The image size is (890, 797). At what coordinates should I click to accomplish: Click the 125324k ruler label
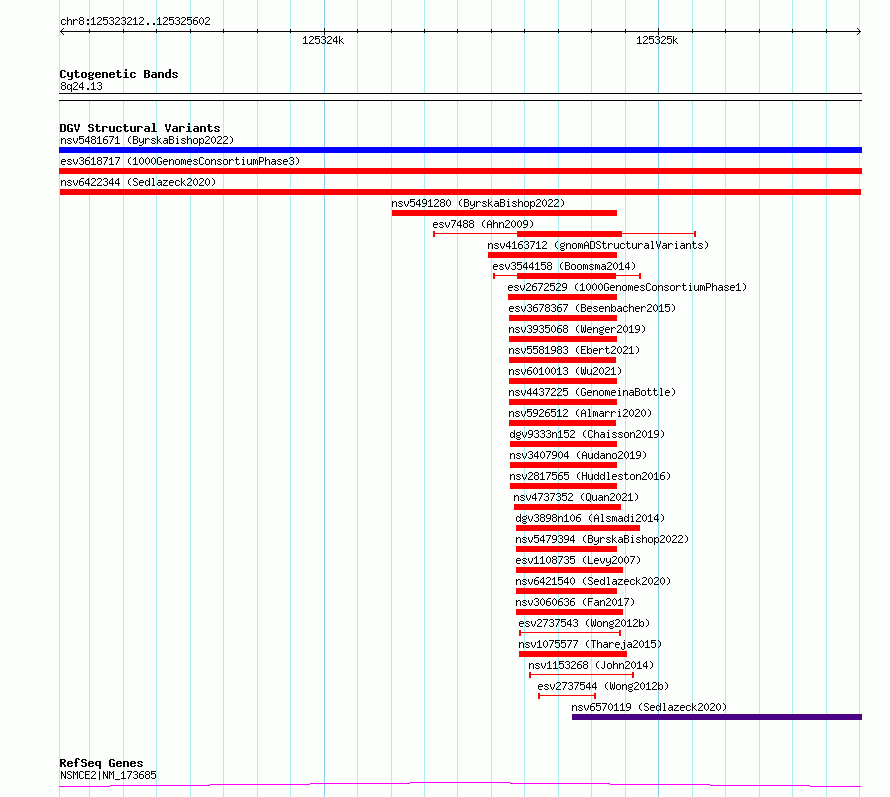point(323,40)
